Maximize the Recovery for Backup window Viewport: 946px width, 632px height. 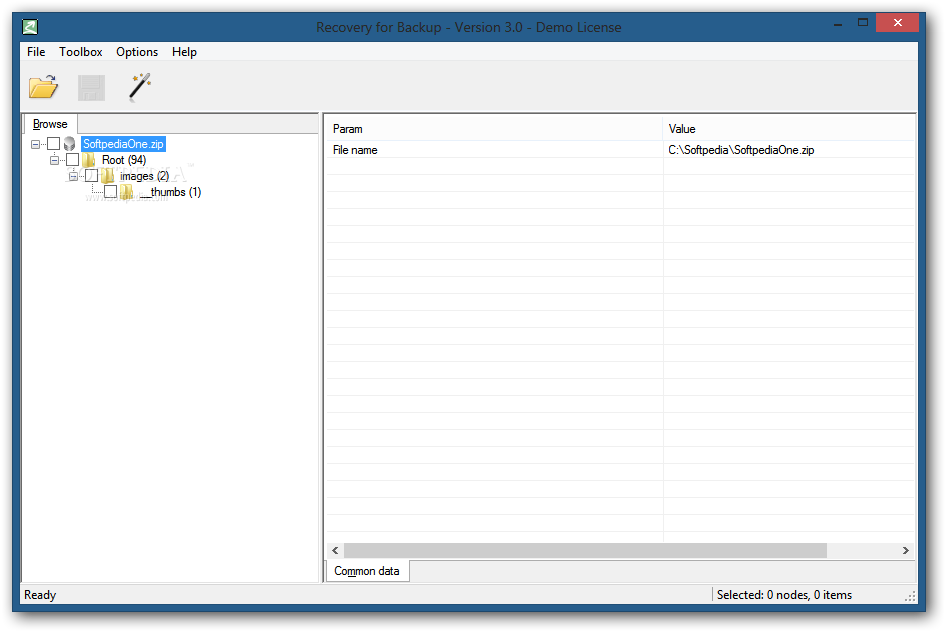[863, 23]
